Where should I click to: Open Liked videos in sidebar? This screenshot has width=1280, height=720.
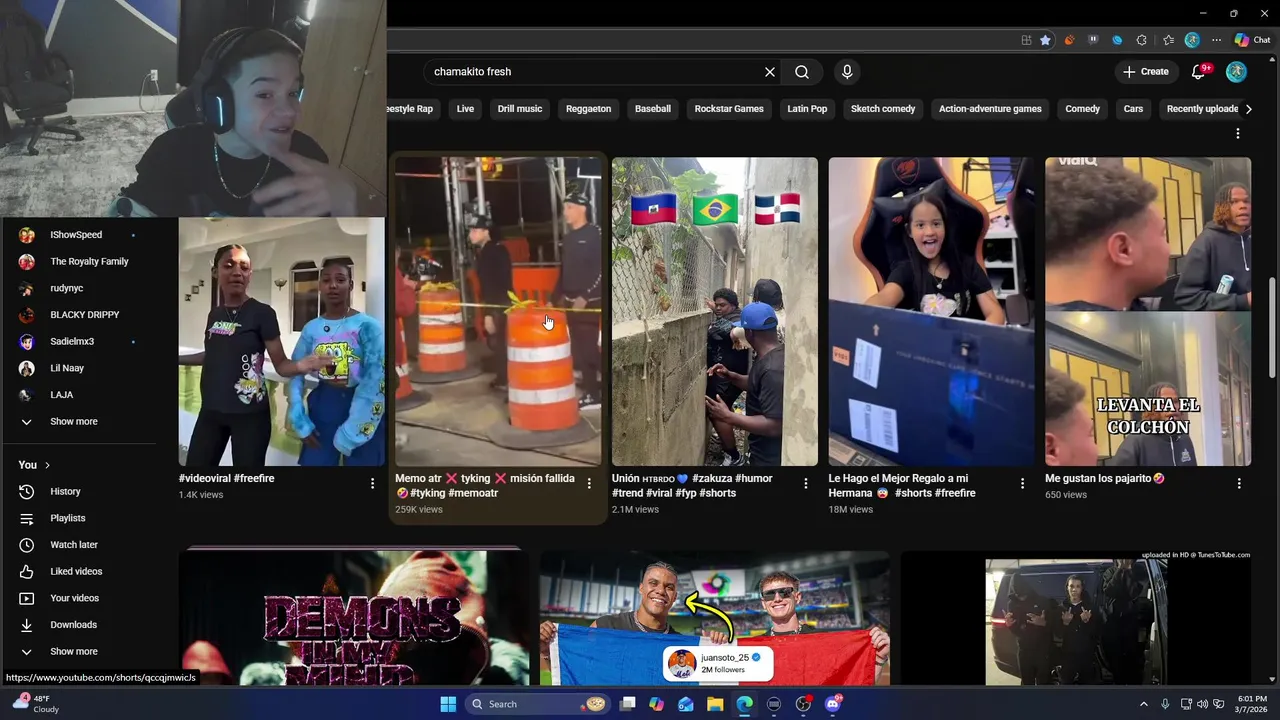click(78, 571)
